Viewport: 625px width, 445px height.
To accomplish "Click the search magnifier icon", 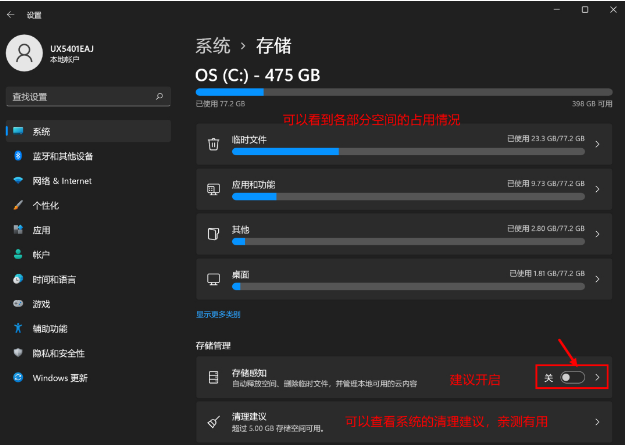I will (159, 97).
